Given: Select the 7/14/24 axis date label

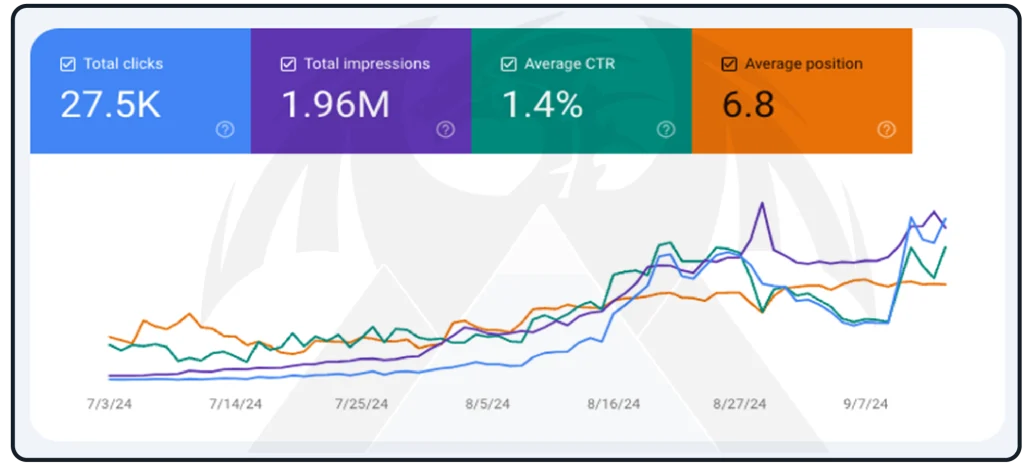Looking at the screenshot, I should click(235, 404).
